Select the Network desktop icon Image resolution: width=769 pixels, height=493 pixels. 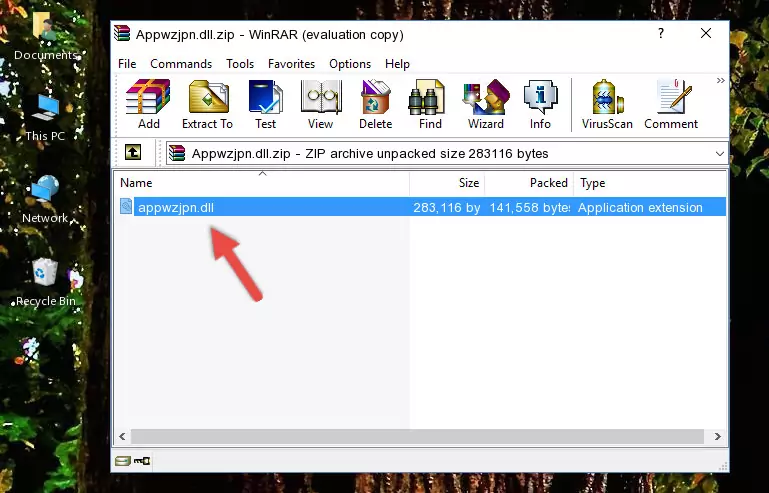pos(45,199)
